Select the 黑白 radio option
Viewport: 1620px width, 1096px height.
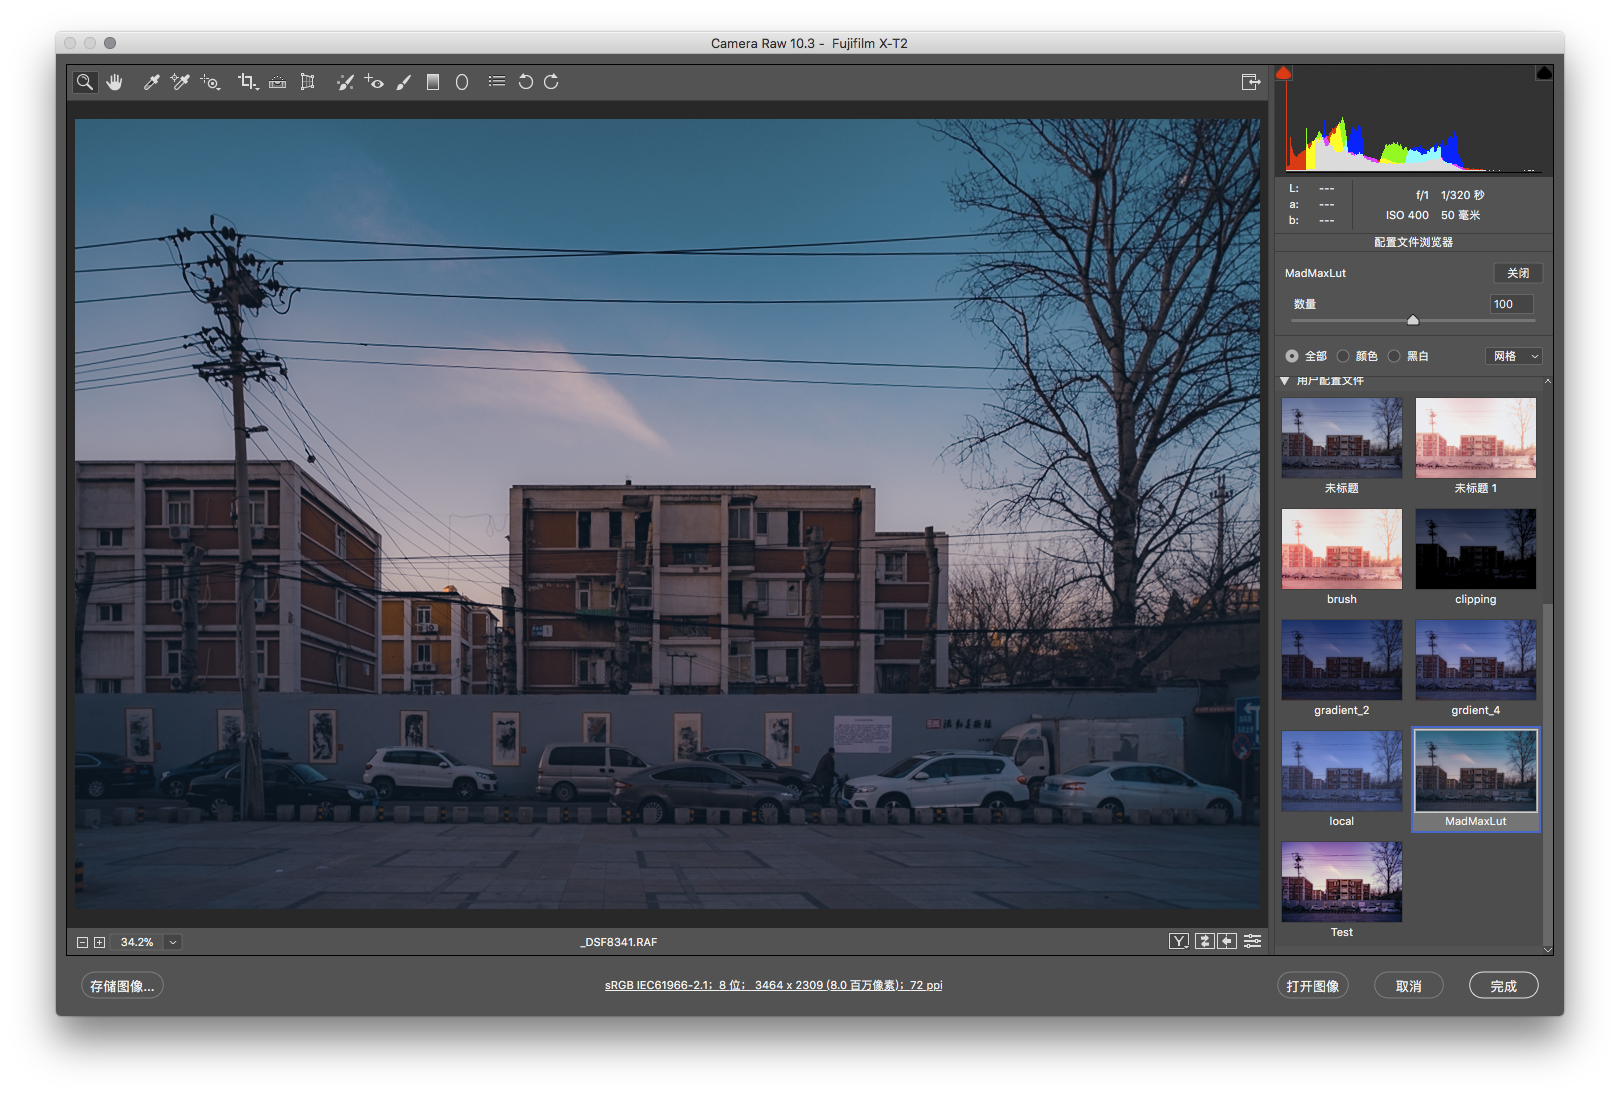click(1398, 356)
